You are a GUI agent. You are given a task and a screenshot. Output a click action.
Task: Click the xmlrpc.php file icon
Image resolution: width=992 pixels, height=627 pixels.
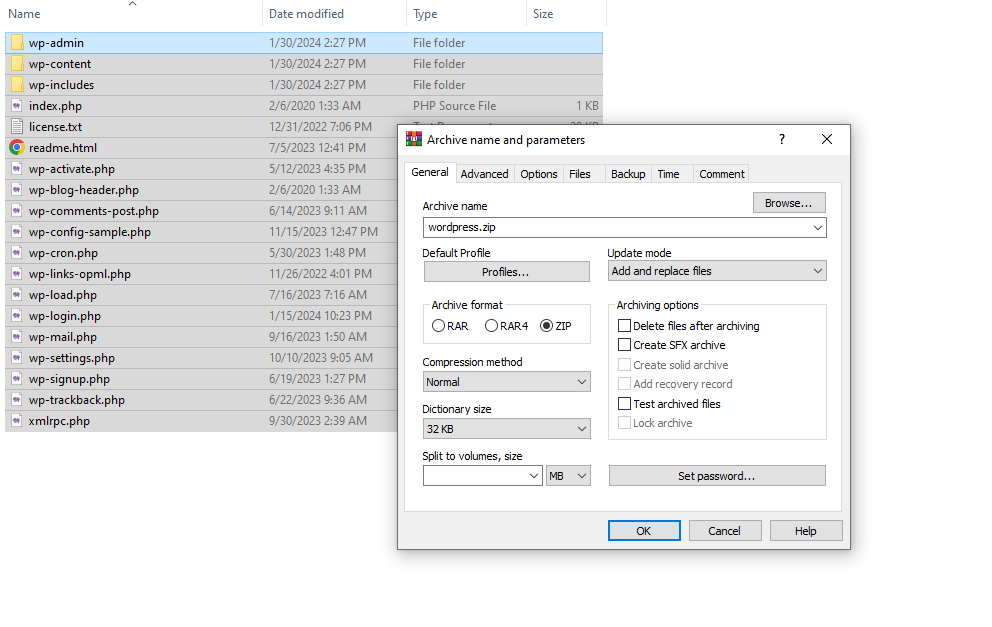point(17,421)
